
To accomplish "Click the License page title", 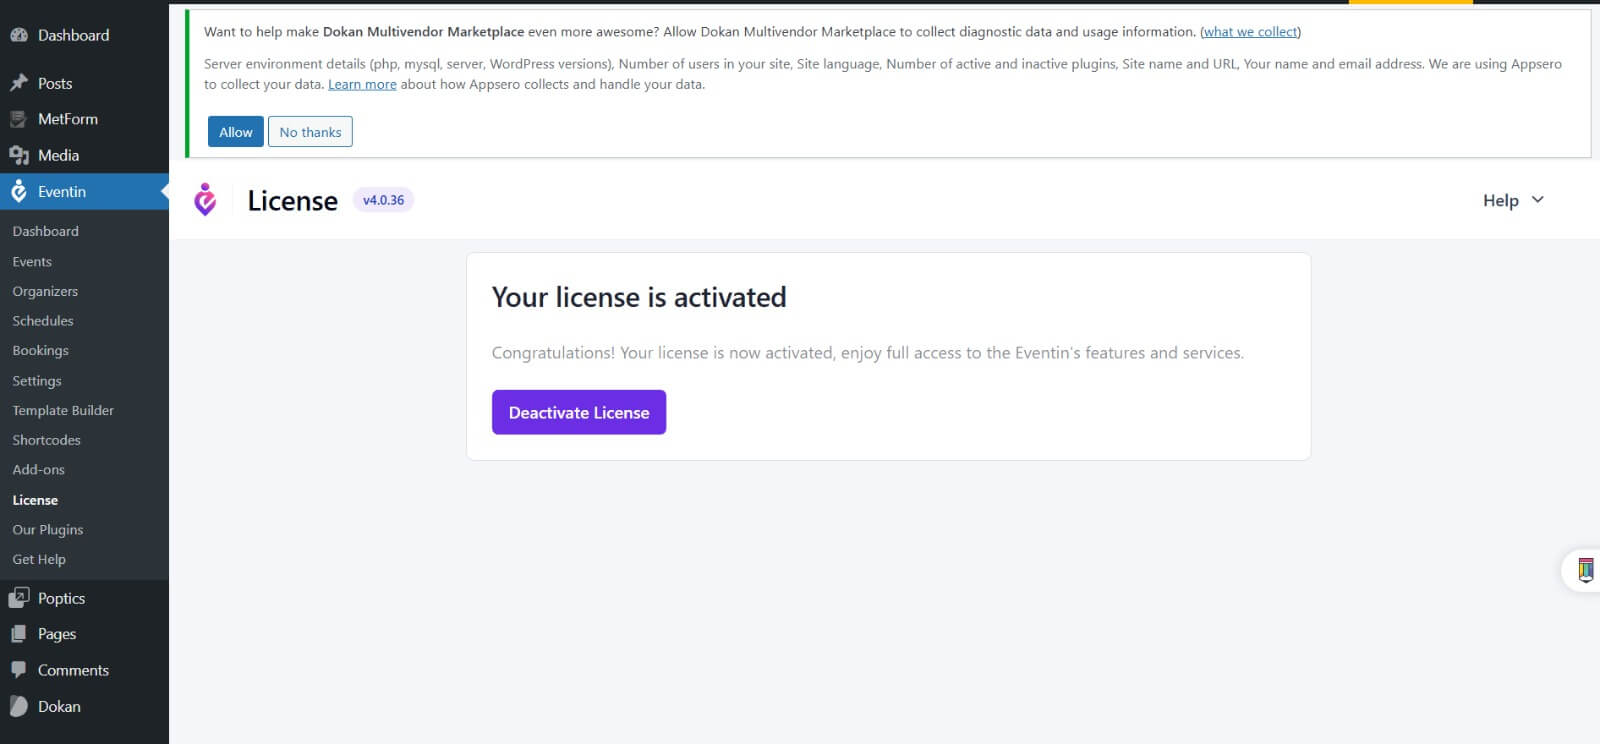I will pyautogui.click(x=292, y=201).
